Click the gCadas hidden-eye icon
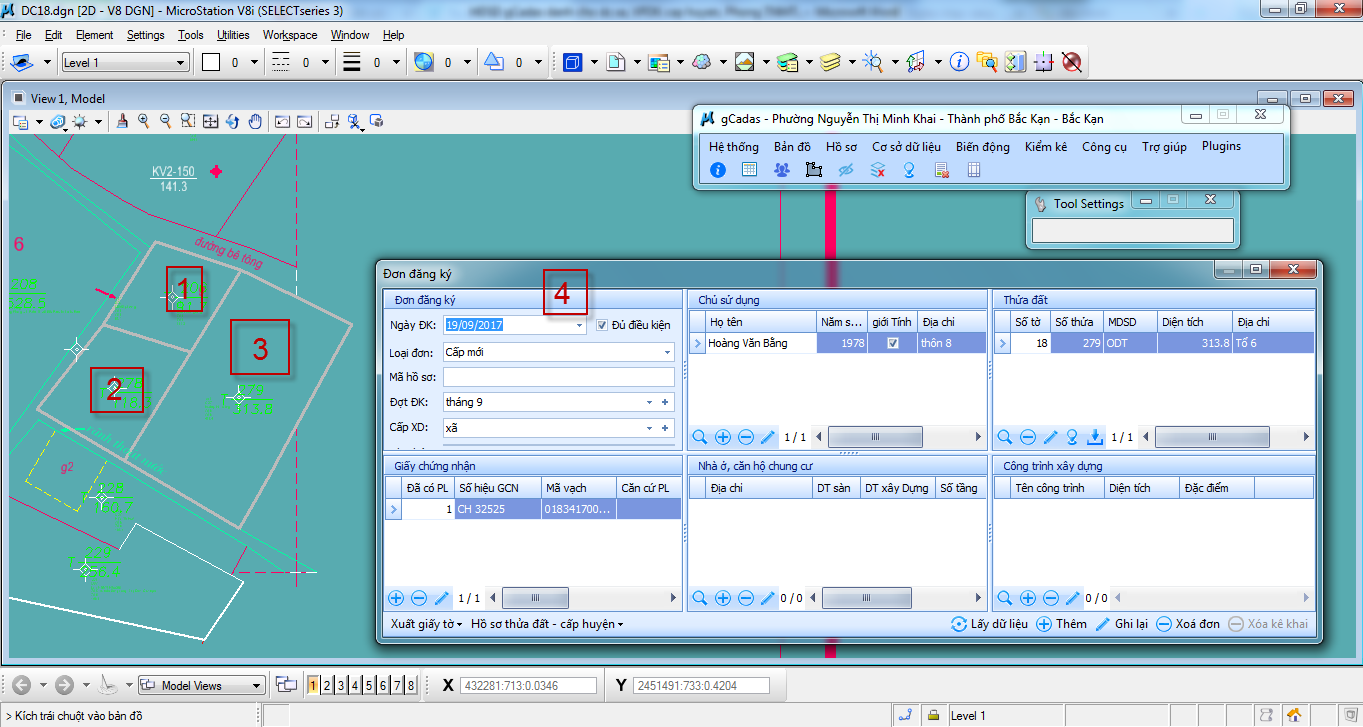1363x727 pixels. [845, 170]
